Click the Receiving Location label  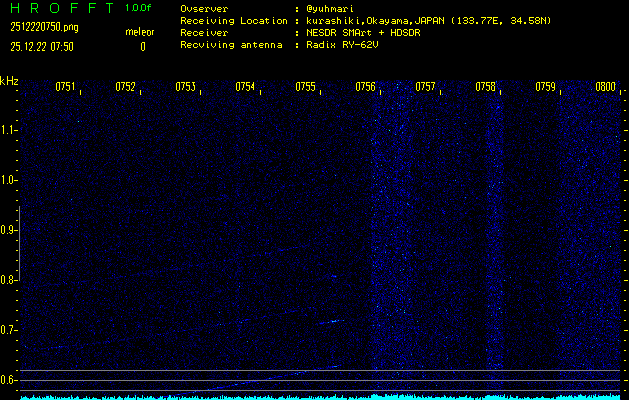(x=234, y=21)
